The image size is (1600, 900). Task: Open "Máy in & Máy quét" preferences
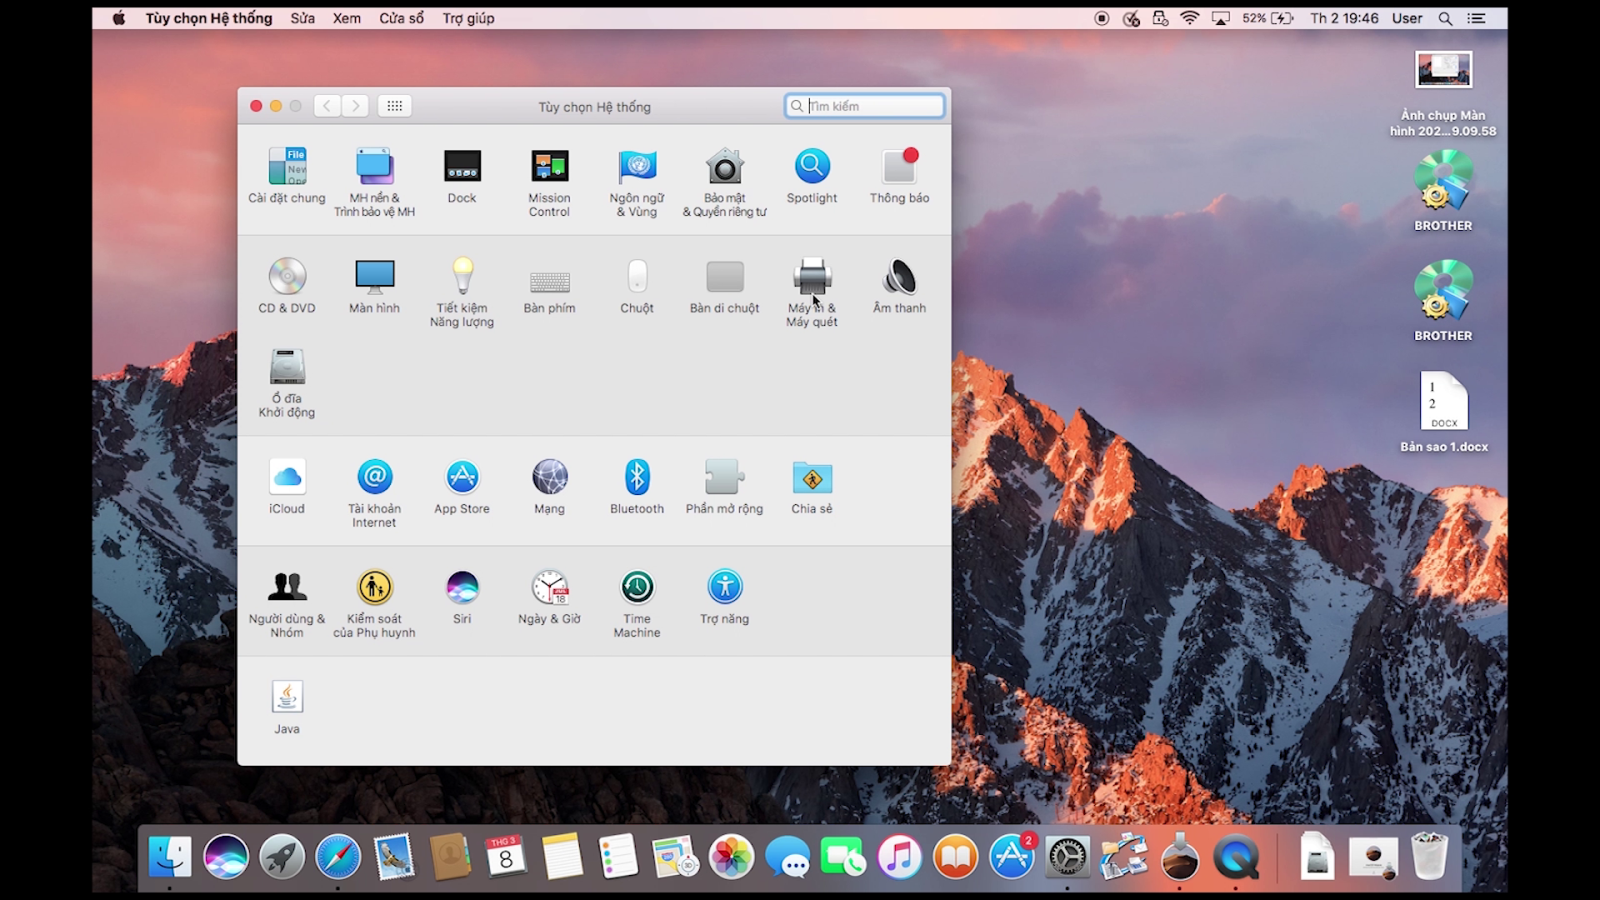pos(812,280)
